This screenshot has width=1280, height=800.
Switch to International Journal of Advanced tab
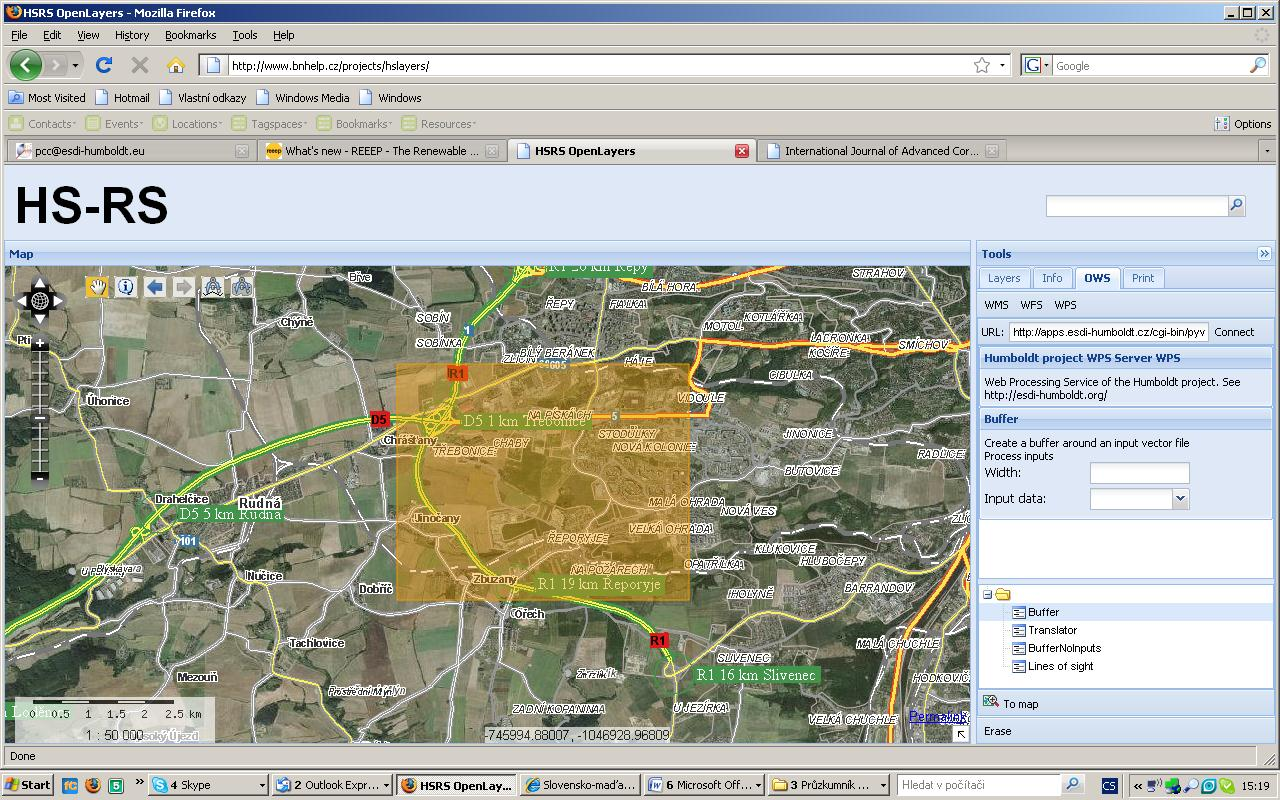point(881,151)
